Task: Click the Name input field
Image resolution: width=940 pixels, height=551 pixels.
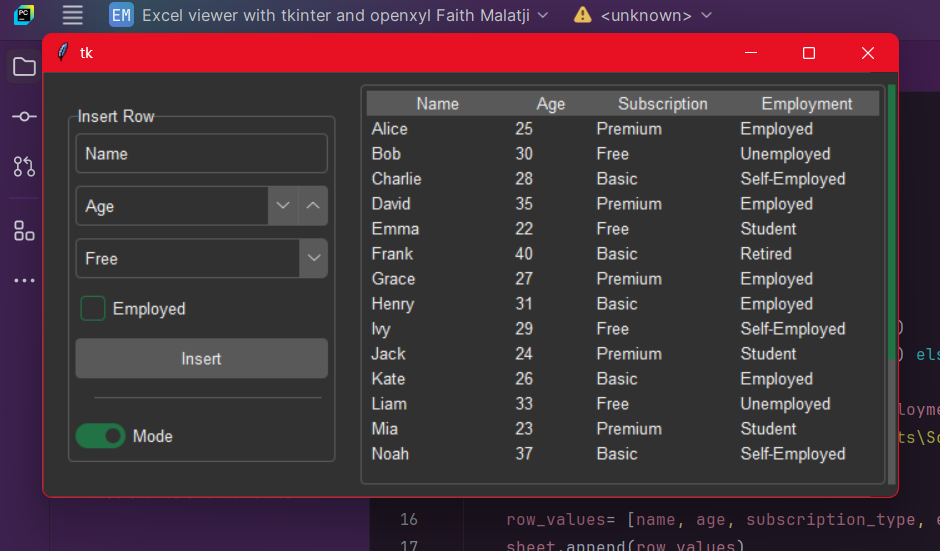Action: click(x=200, y=154)
